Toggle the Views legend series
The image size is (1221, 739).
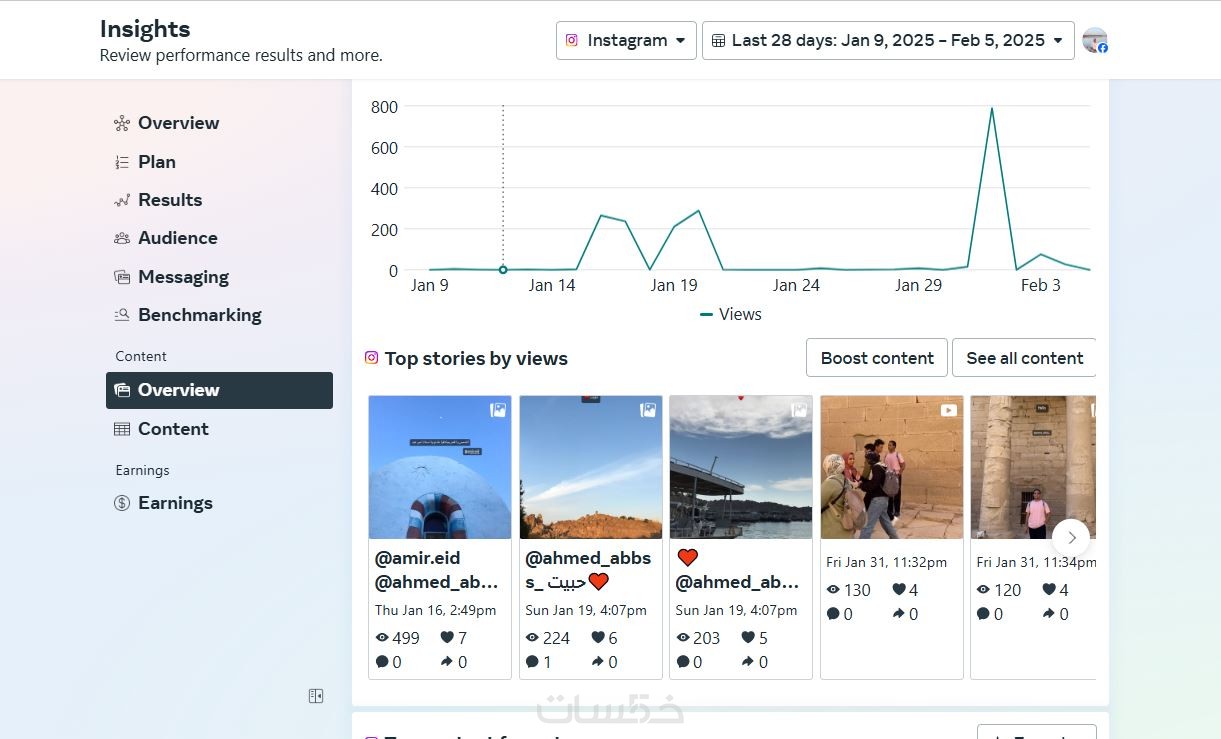[x=731, y=314]
